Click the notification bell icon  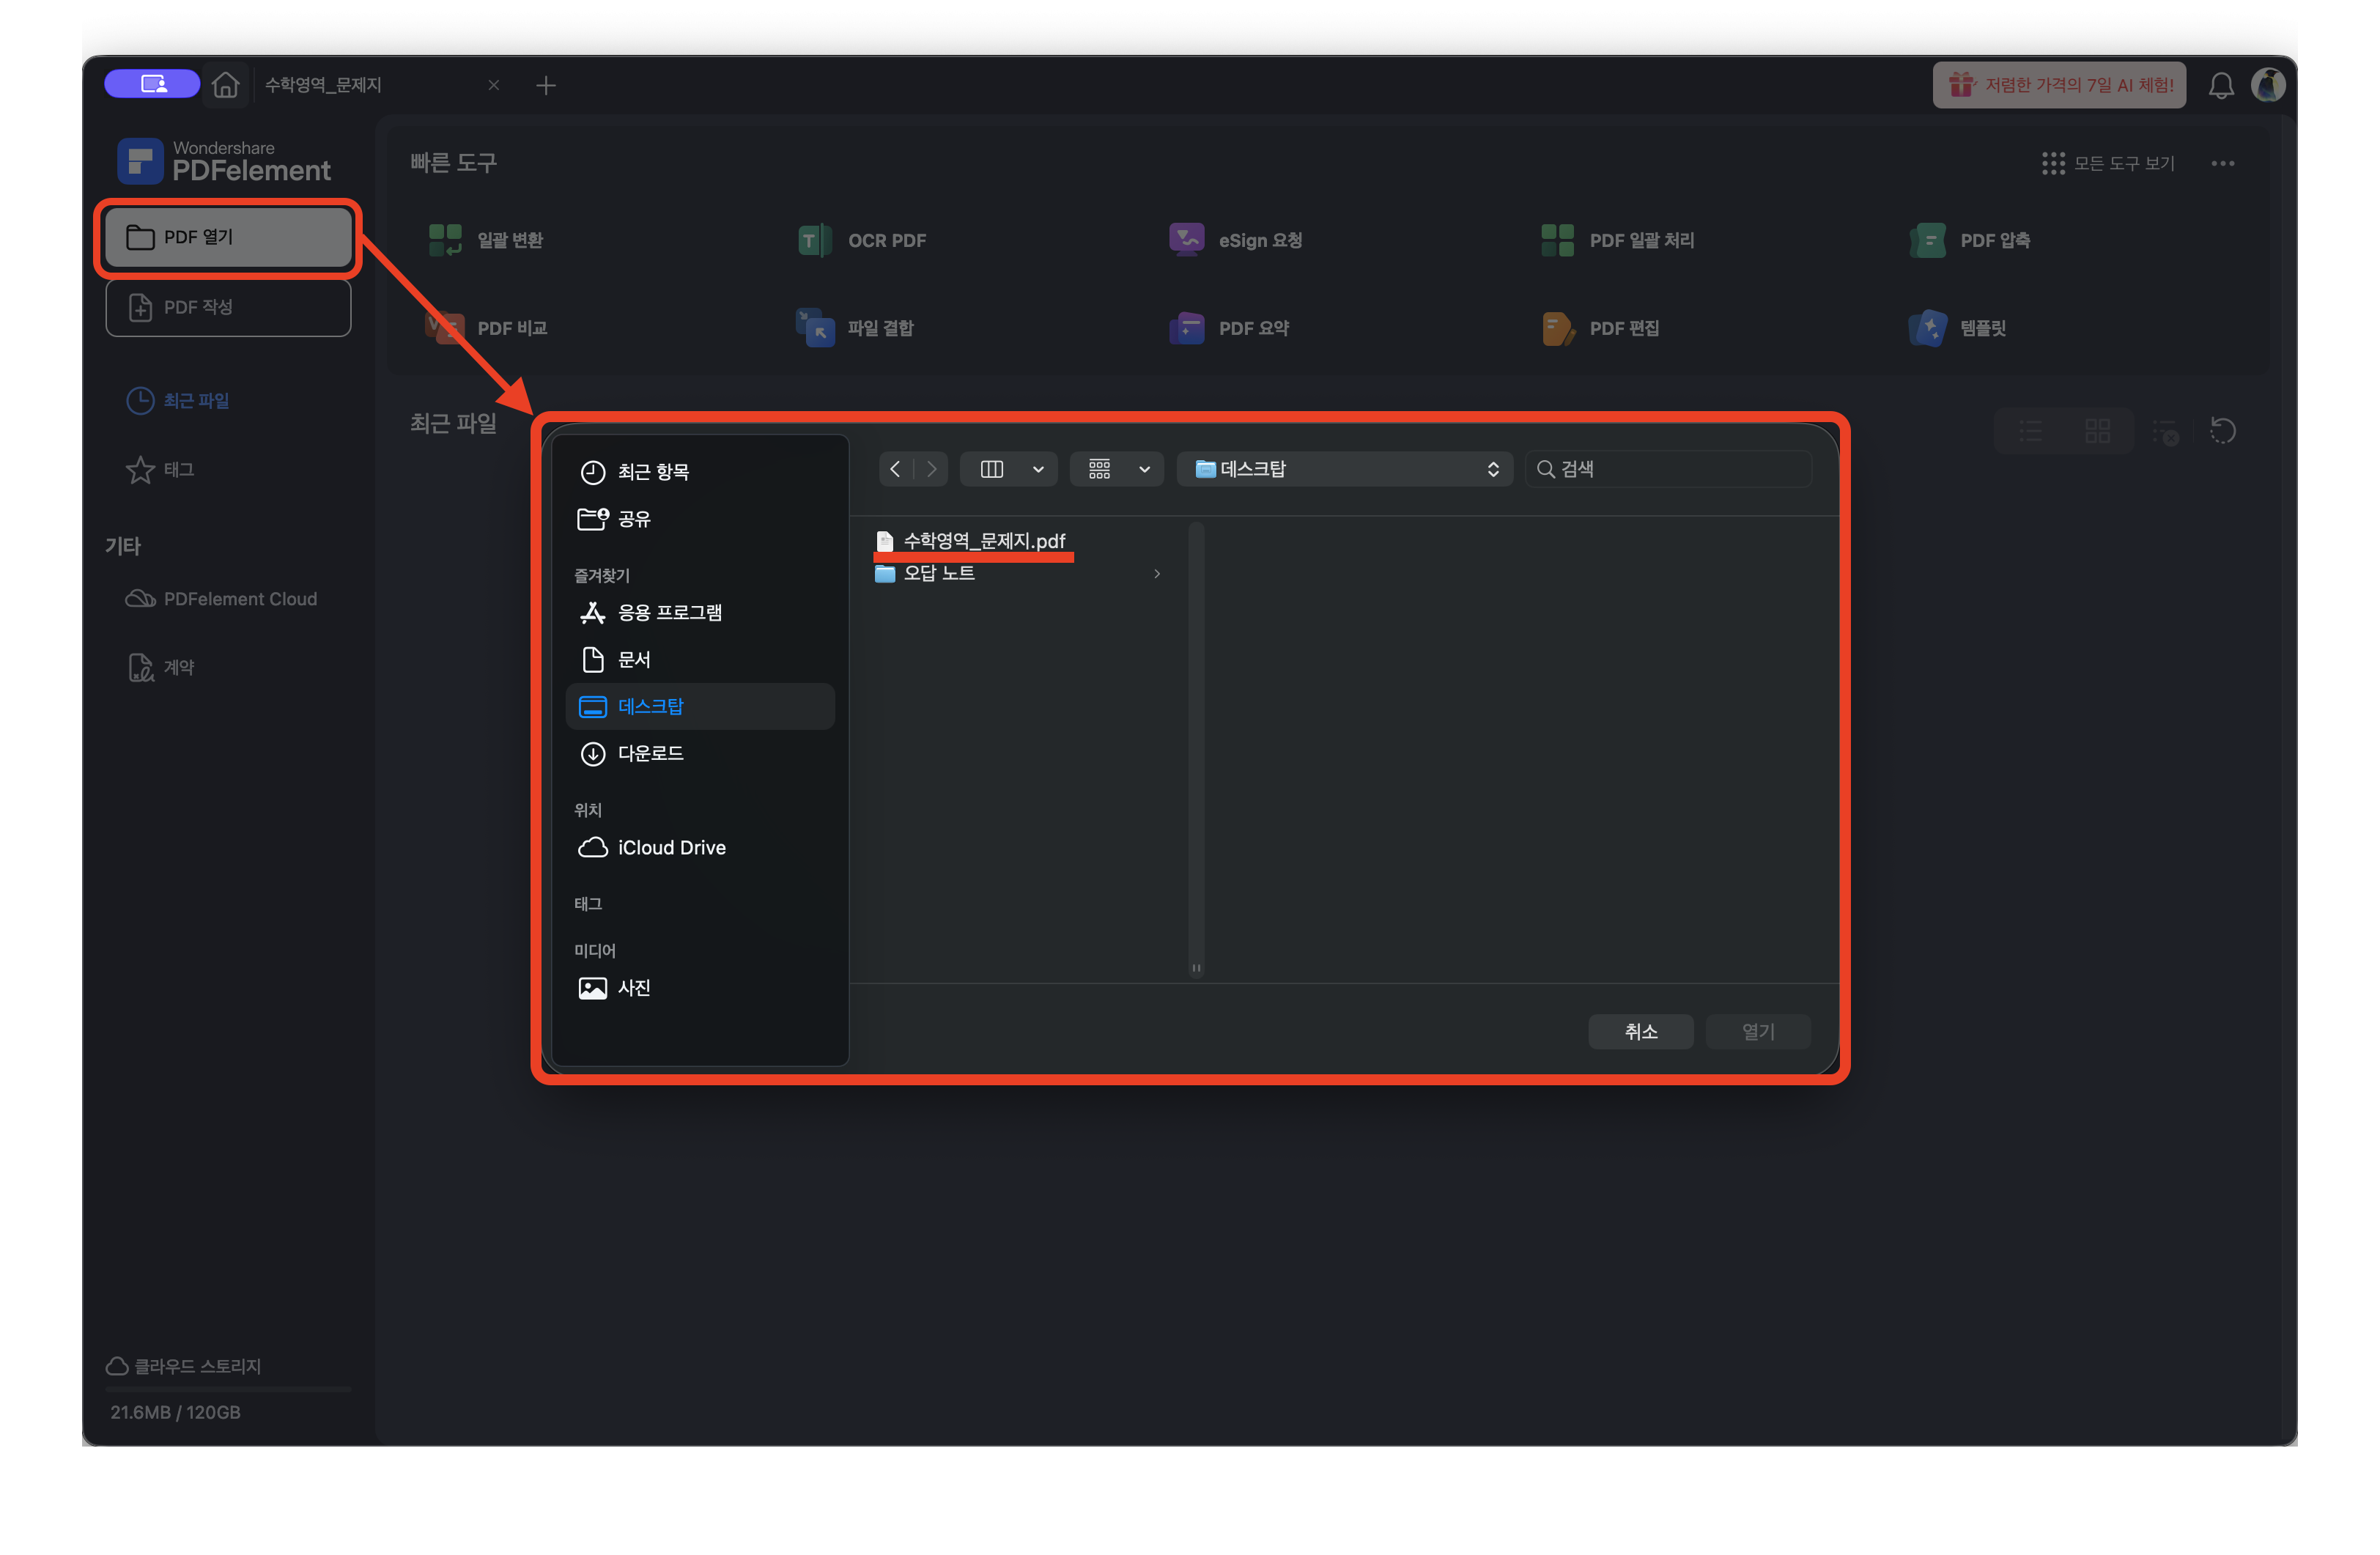[x=2220, y=86]
